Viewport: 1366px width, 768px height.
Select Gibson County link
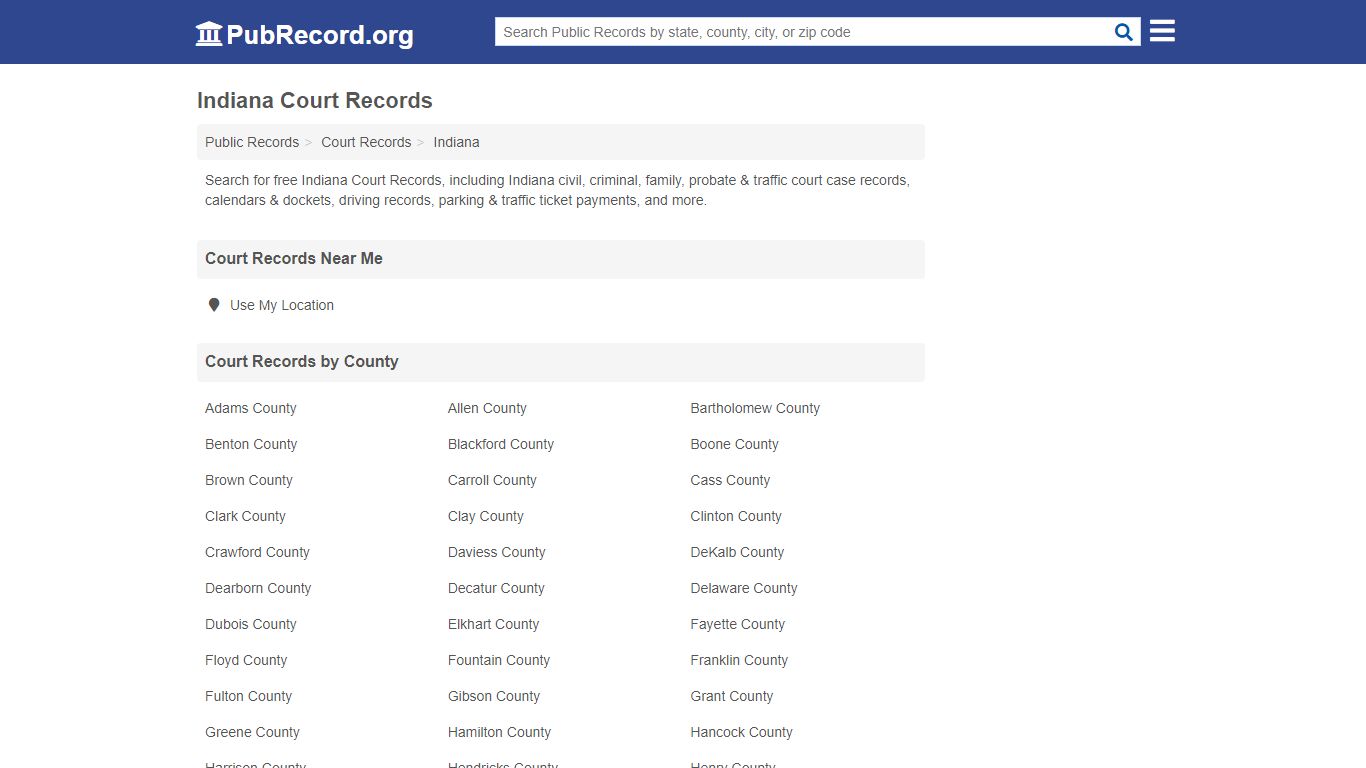click(494, 696)
